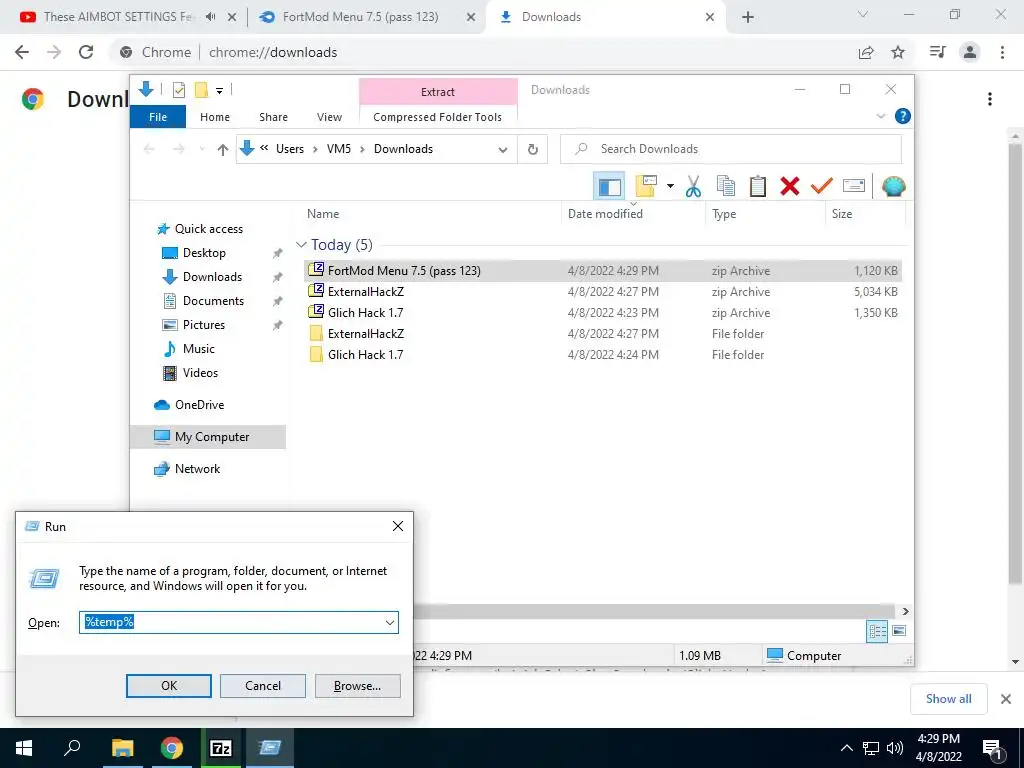Screen dimensions: 1024x768
Task: Click Chrome's reload page button
Action: (x=86, y=52)
